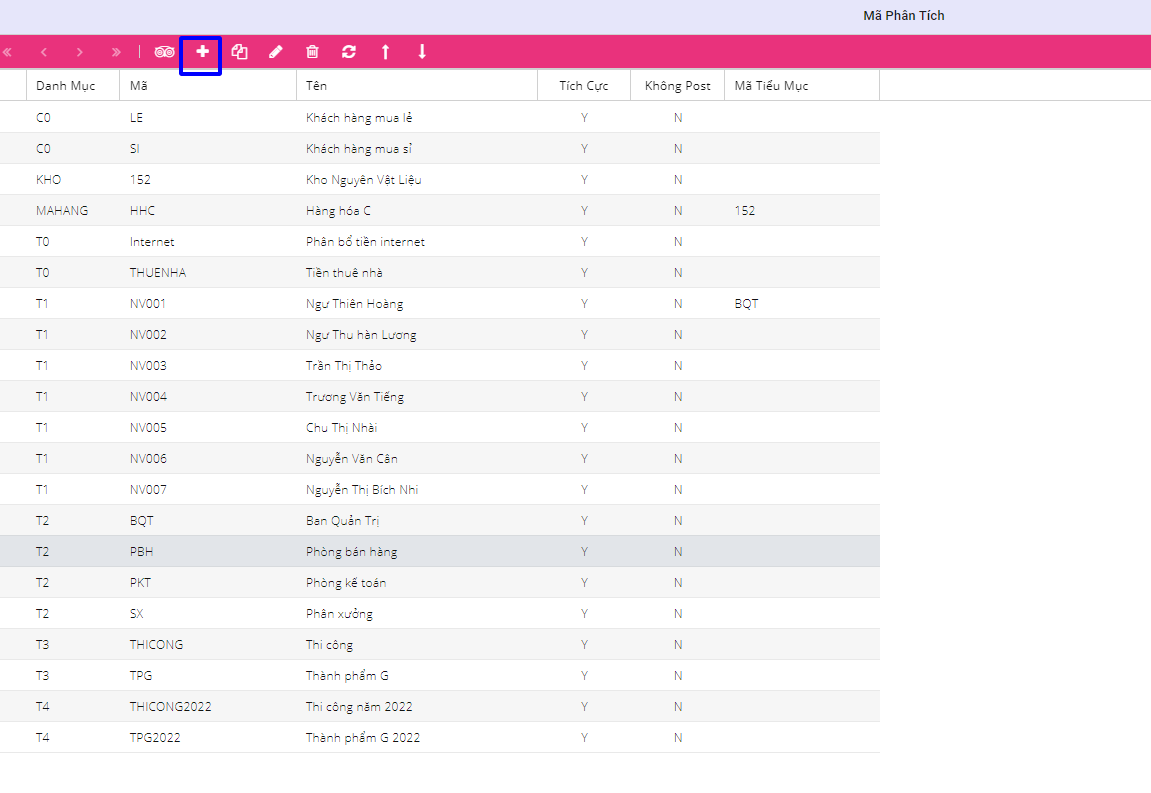Click the down arrow icon
This screenshot has height=793, width=1151.
422,52
